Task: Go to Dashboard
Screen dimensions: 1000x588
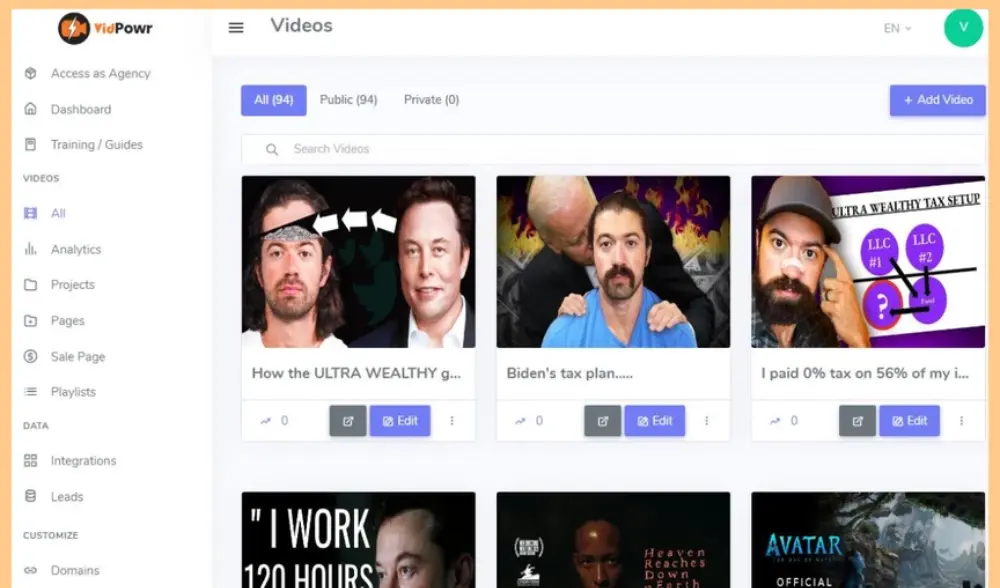Action: (x=81, y=109)
